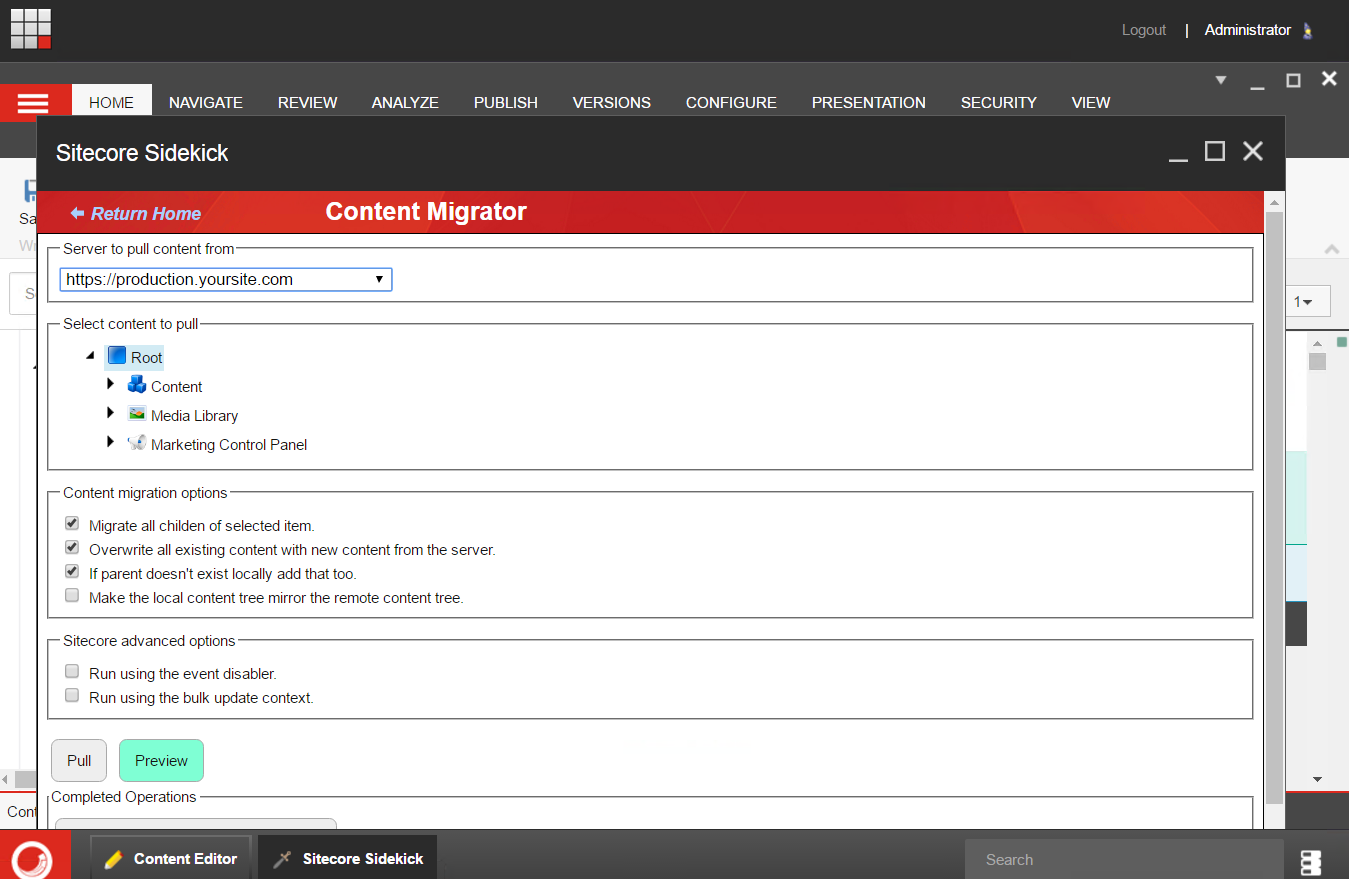Toggle If parent doesn't exist locally checkbox

[x=72, y=571]
